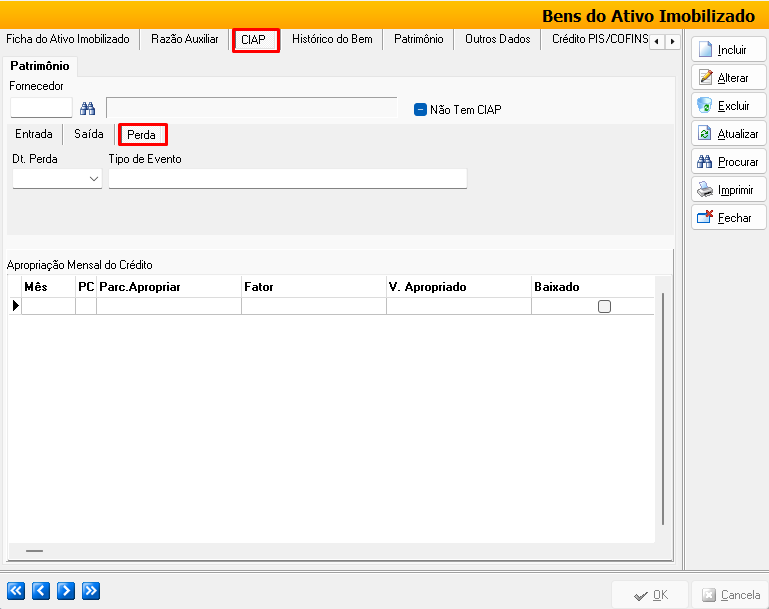This screenshot has width=769, height=609.
Task: Click the Incluir button to add record
Action: point(729,50)
